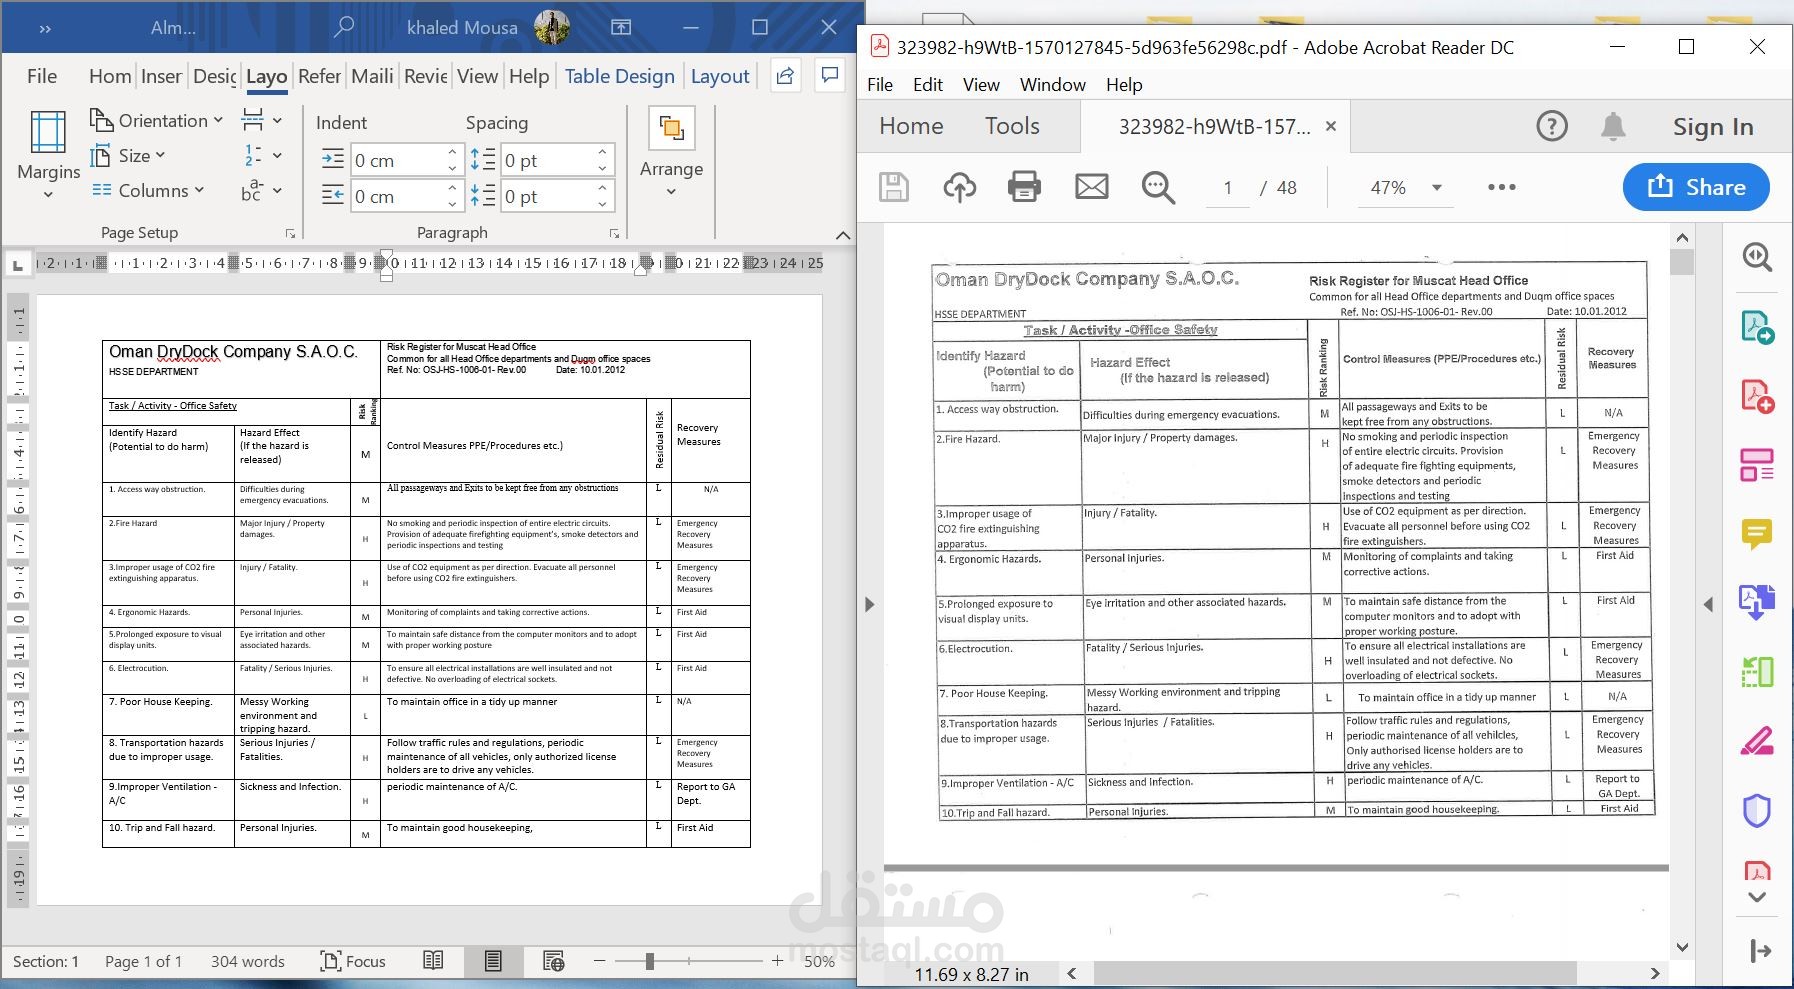
Task: Click the blue Share button in Acrobat
Action: coord(1696,187)
